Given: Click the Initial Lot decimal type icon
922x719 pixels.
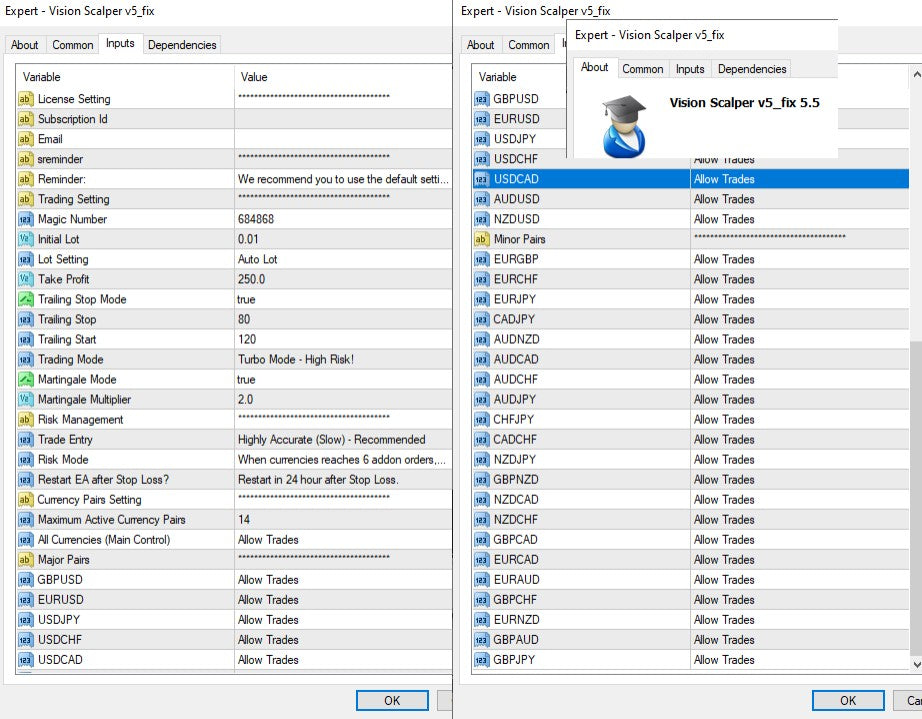Looking at the screenshot, I should 25,239.
